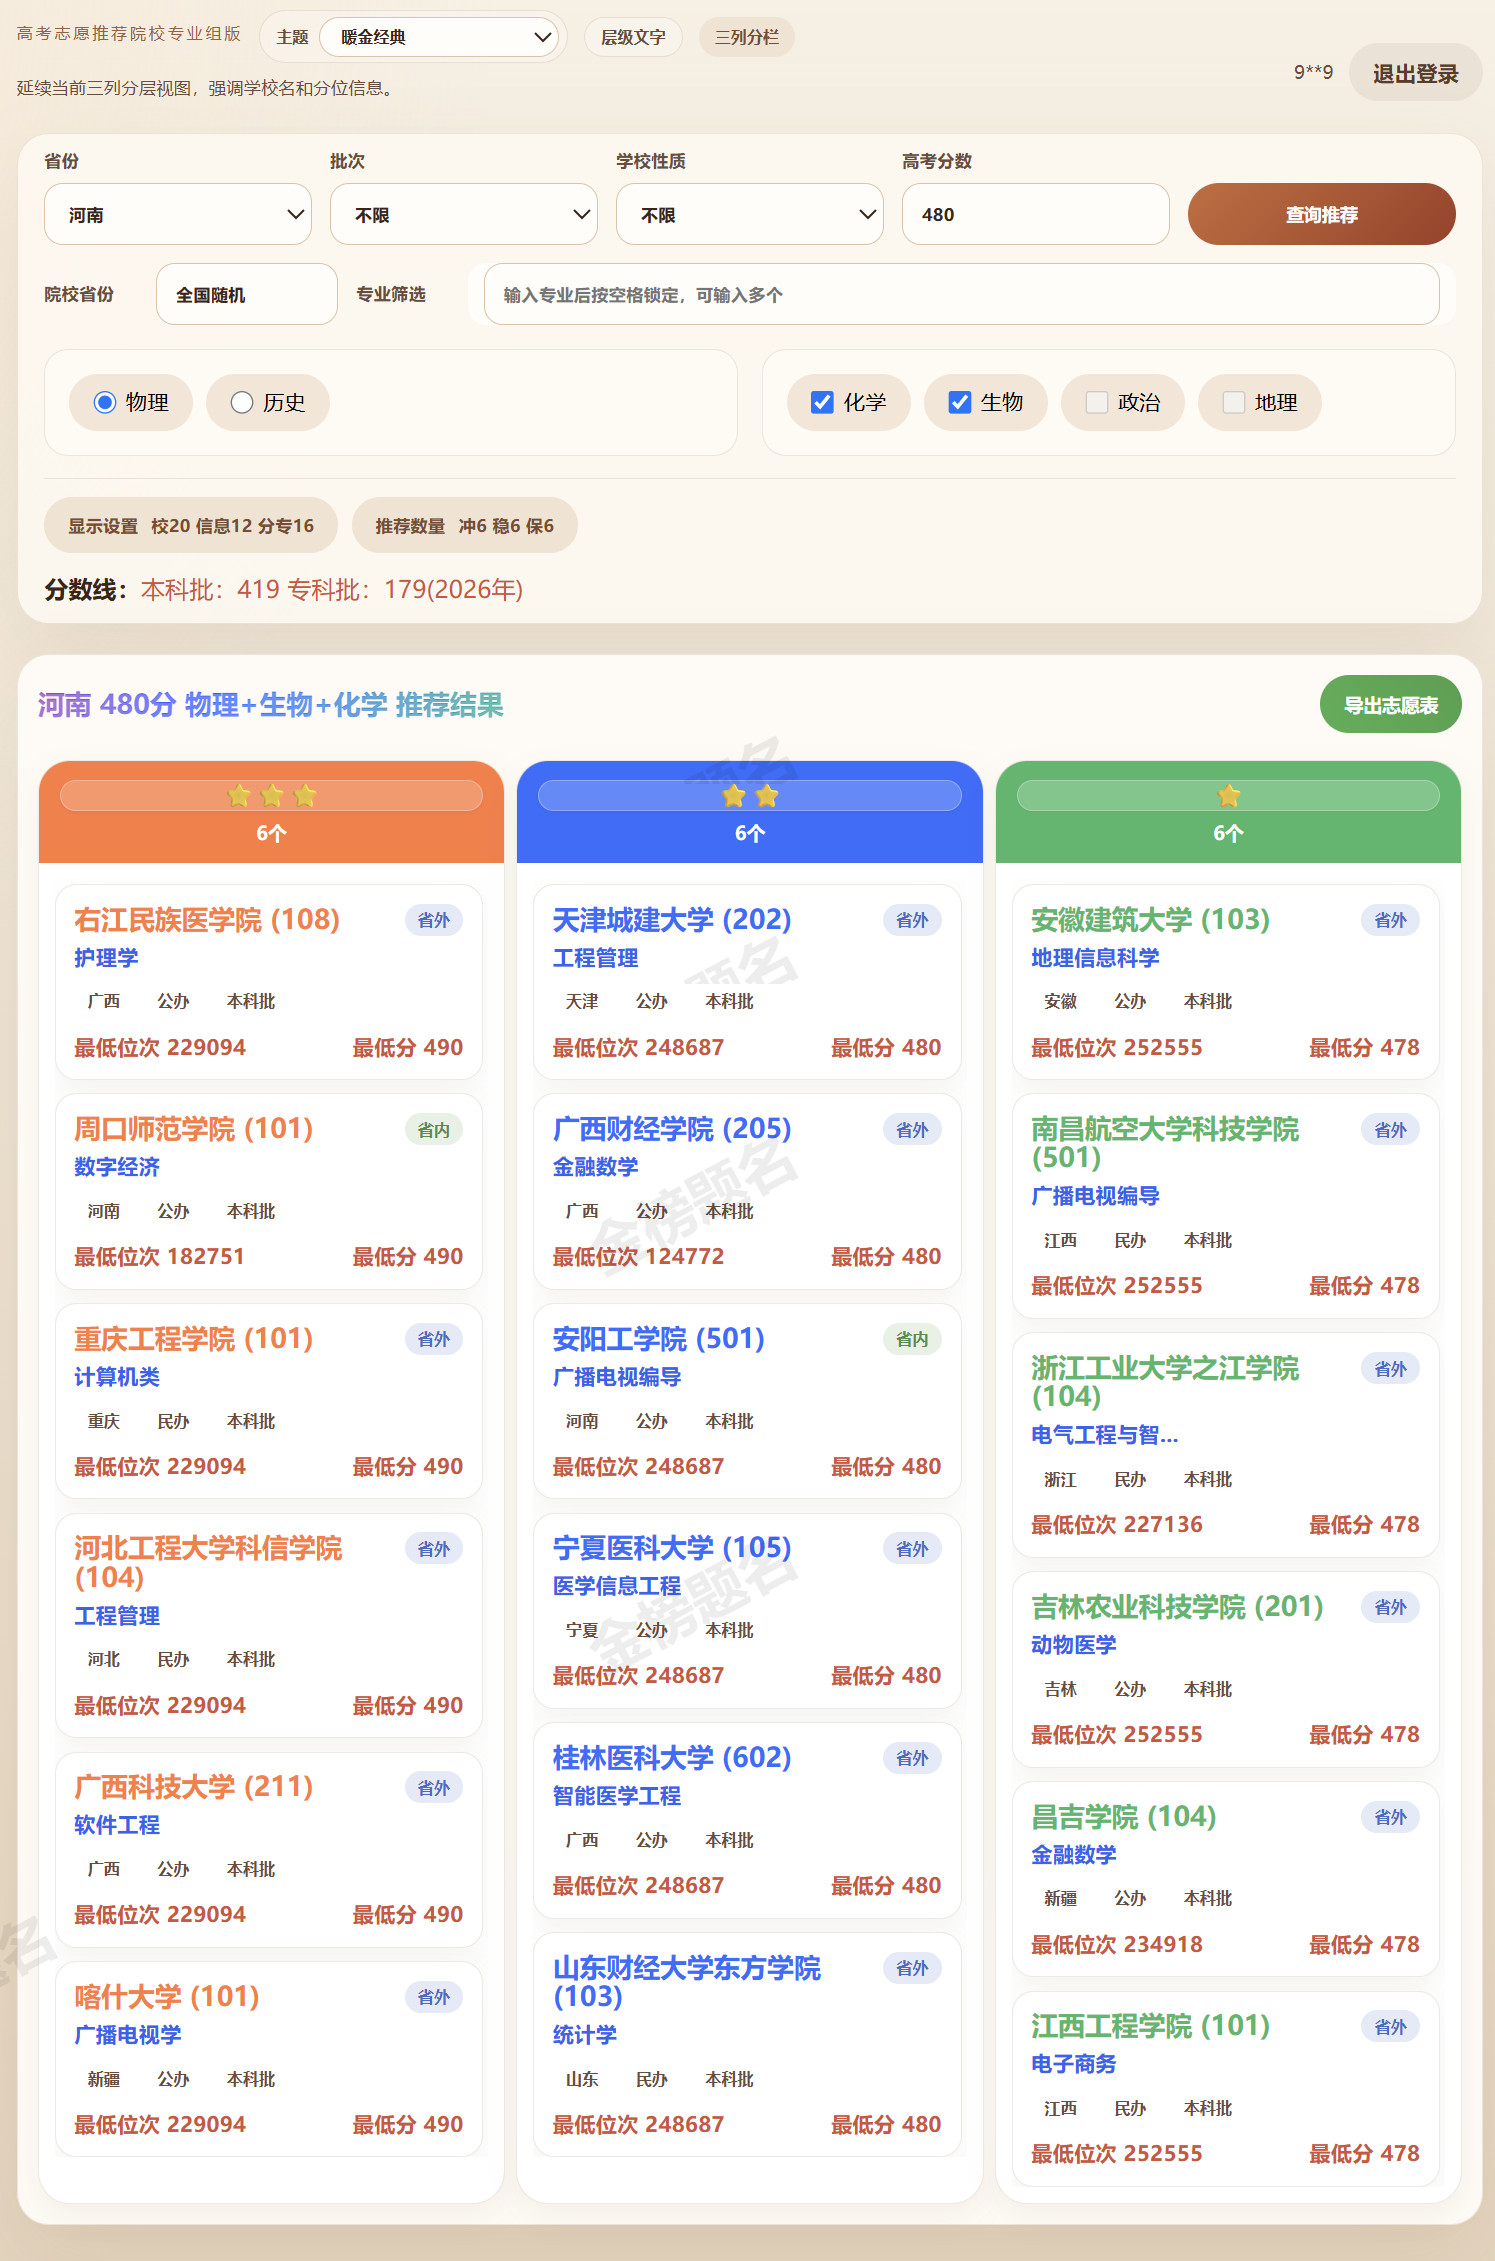Open the 主题 暖金经典 dropdown
1495x2261 pixels.
pos(439,37)
